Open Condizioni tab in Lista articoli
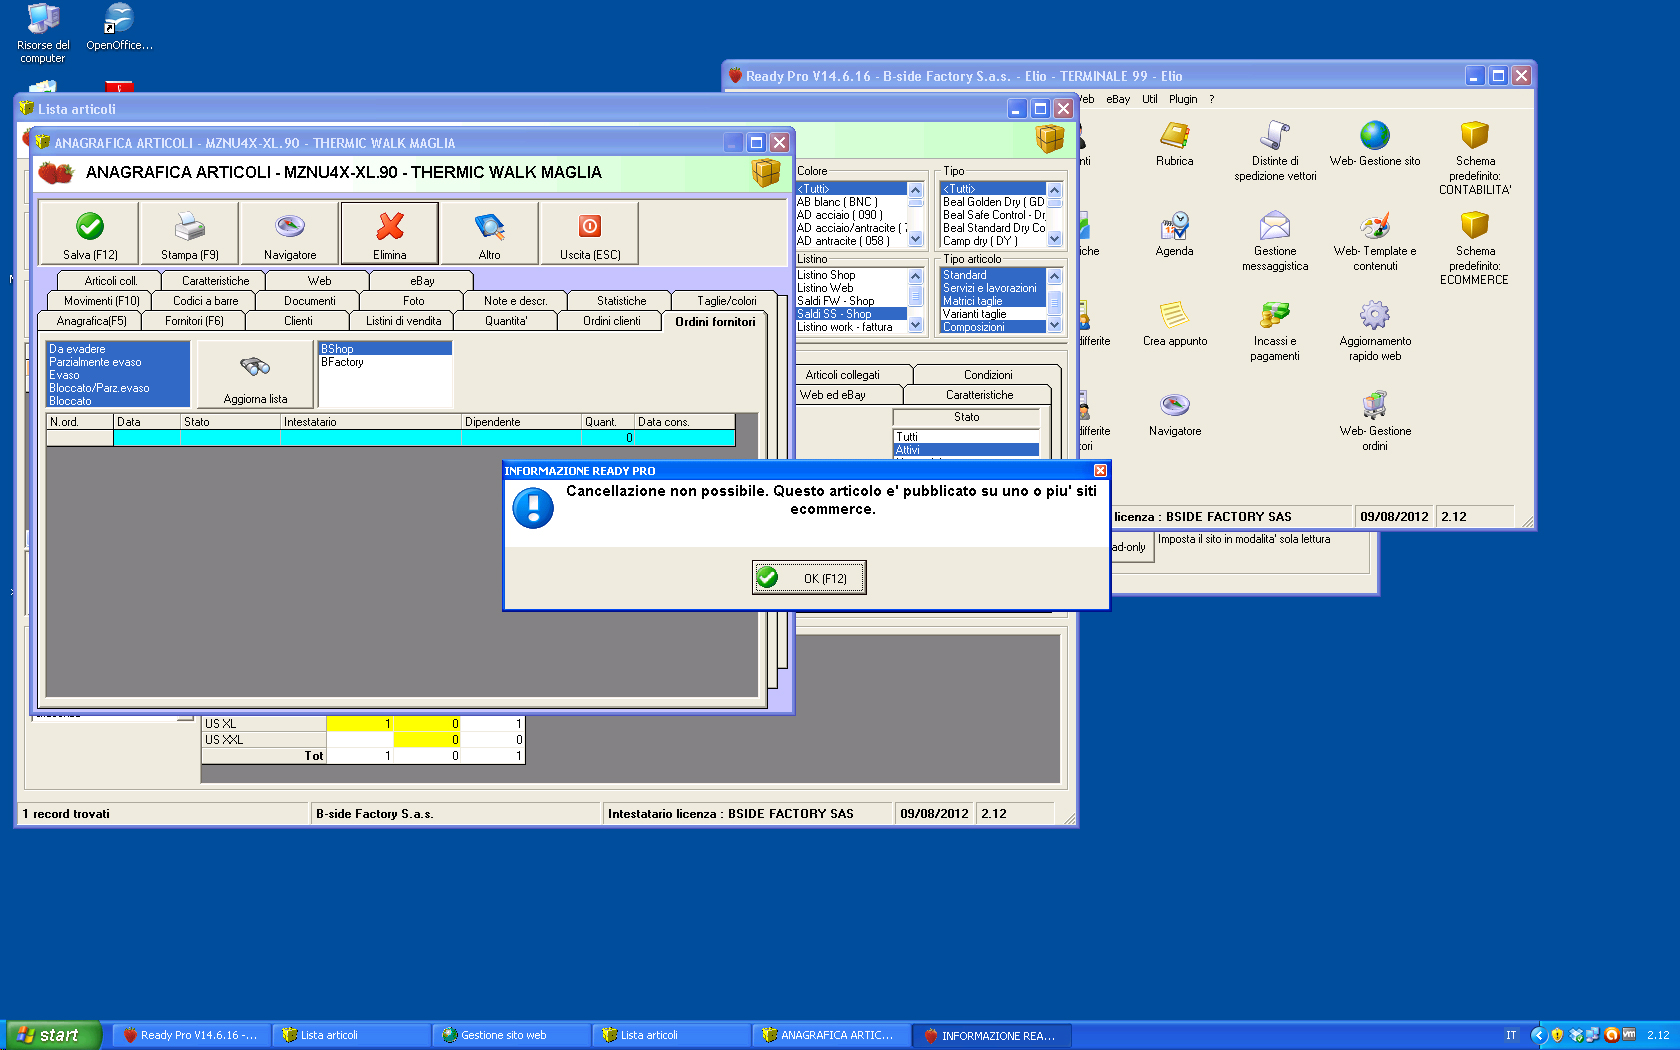The height and width of the screenshot is (1050, 1680). [988, 375]
